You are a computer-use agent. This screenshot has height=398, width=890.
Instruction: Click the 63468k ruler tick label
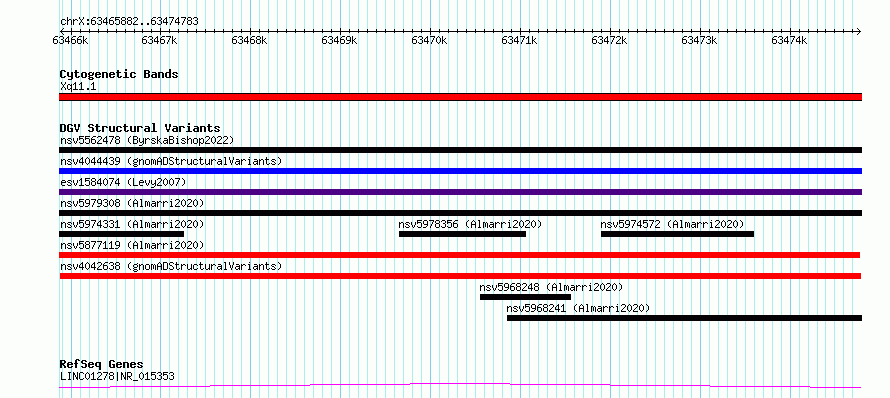click(x=250, y=40)
